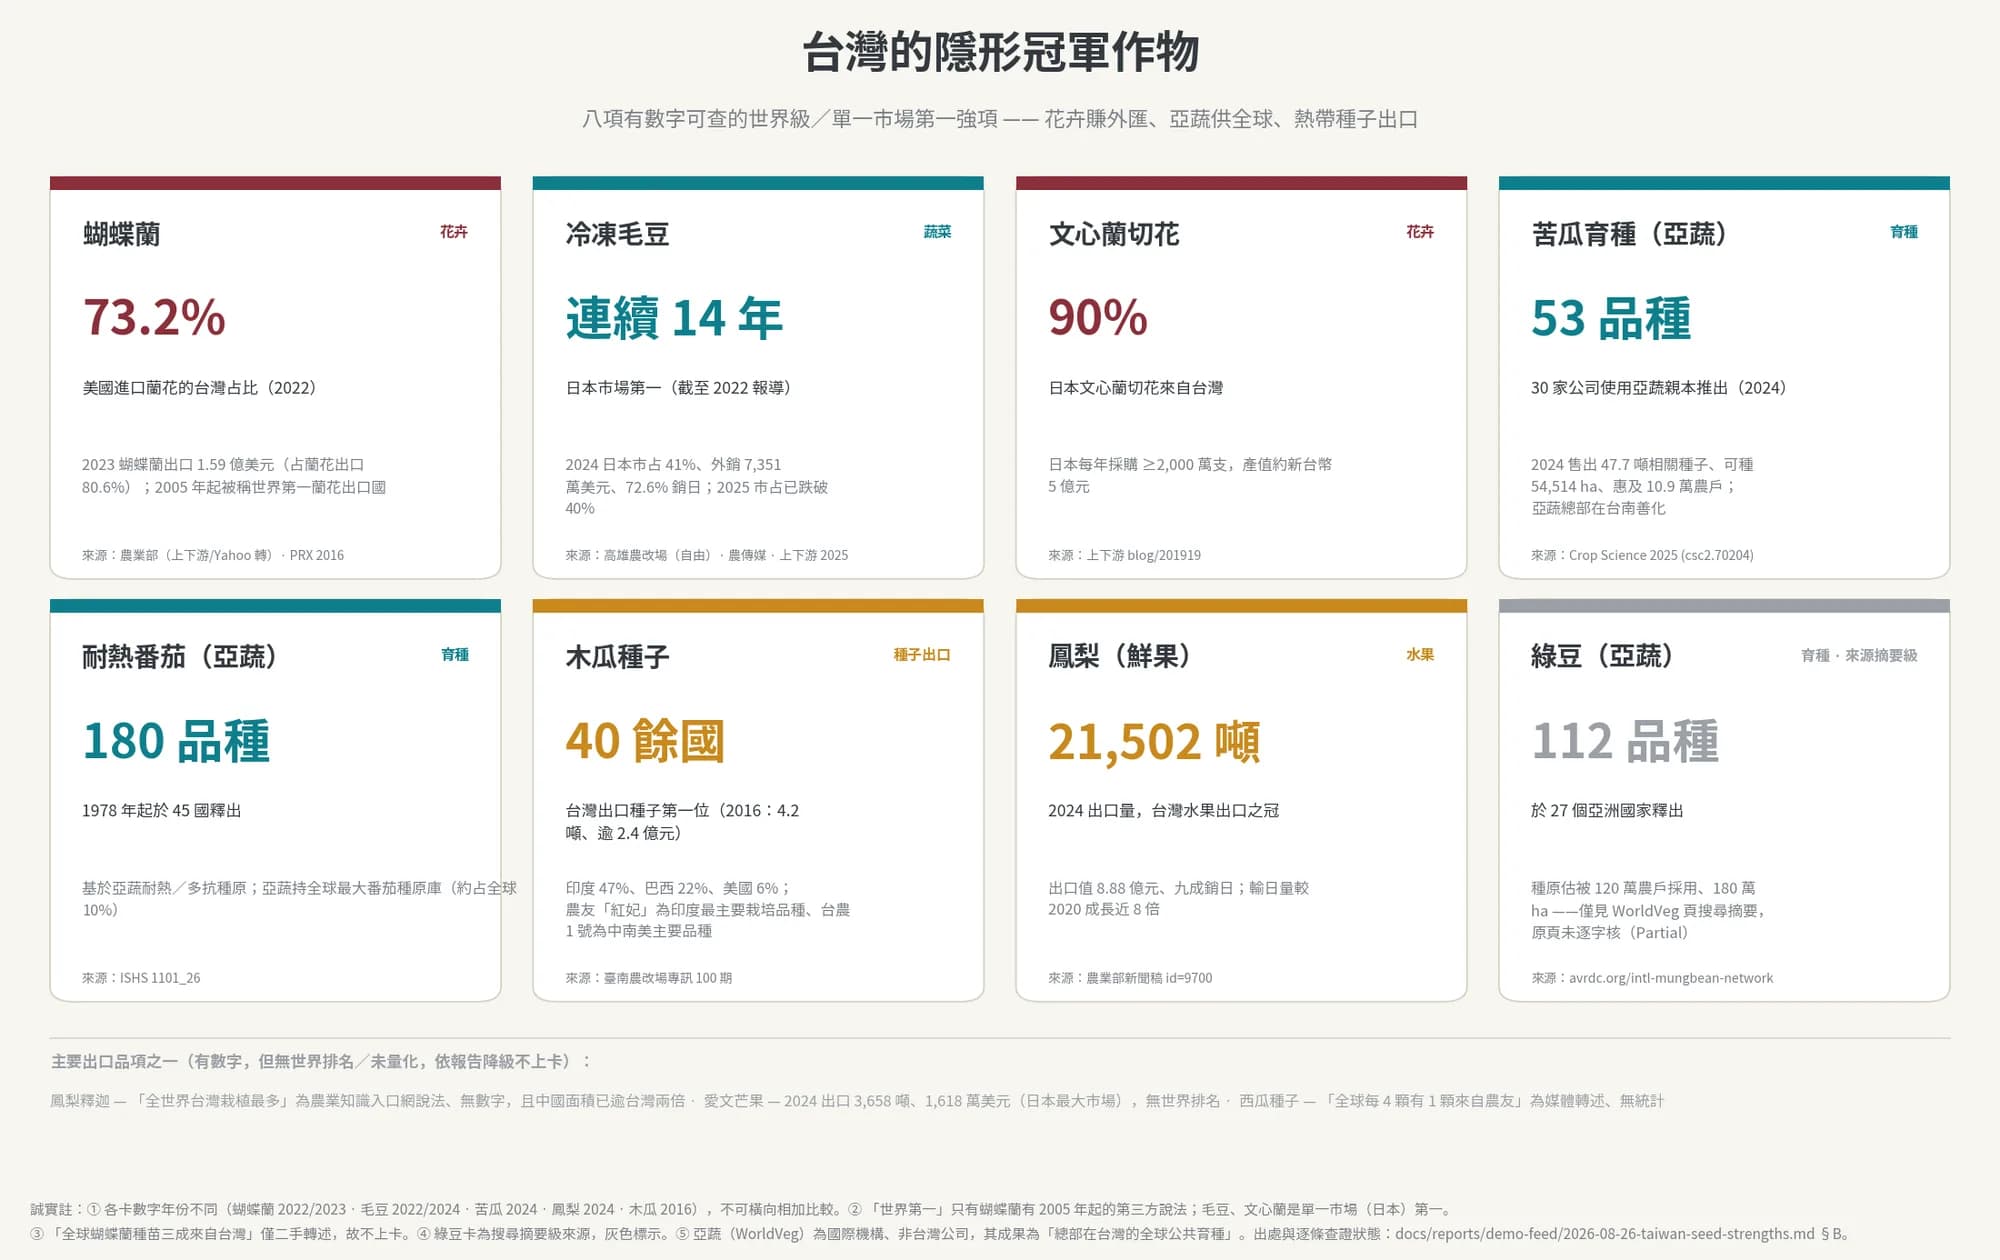Click the 育種 tag on 苦瓜育種 card

point(1904,232)
